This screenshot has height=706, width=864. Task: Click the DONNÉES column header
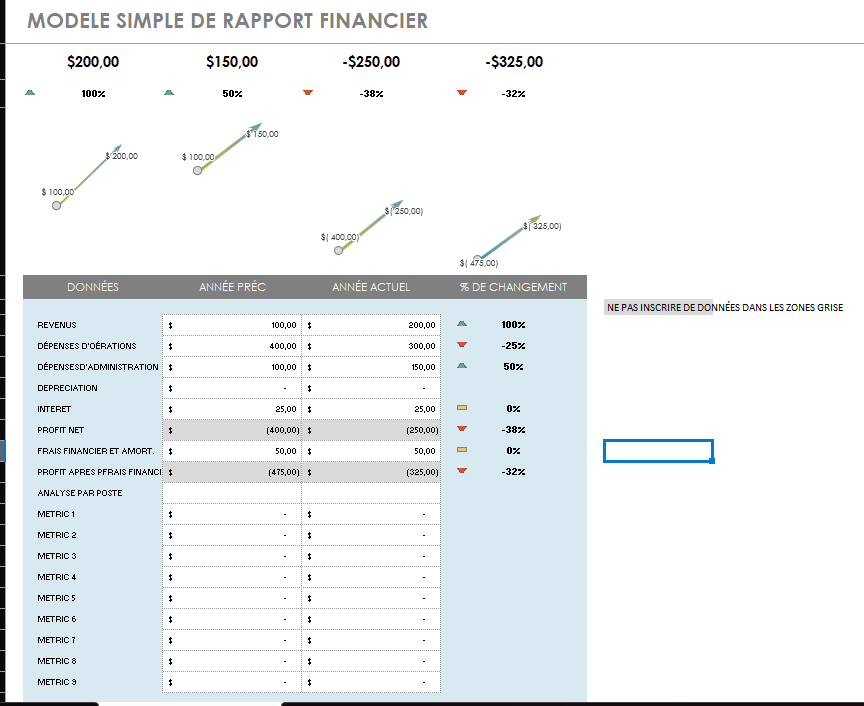pos(93,287)
